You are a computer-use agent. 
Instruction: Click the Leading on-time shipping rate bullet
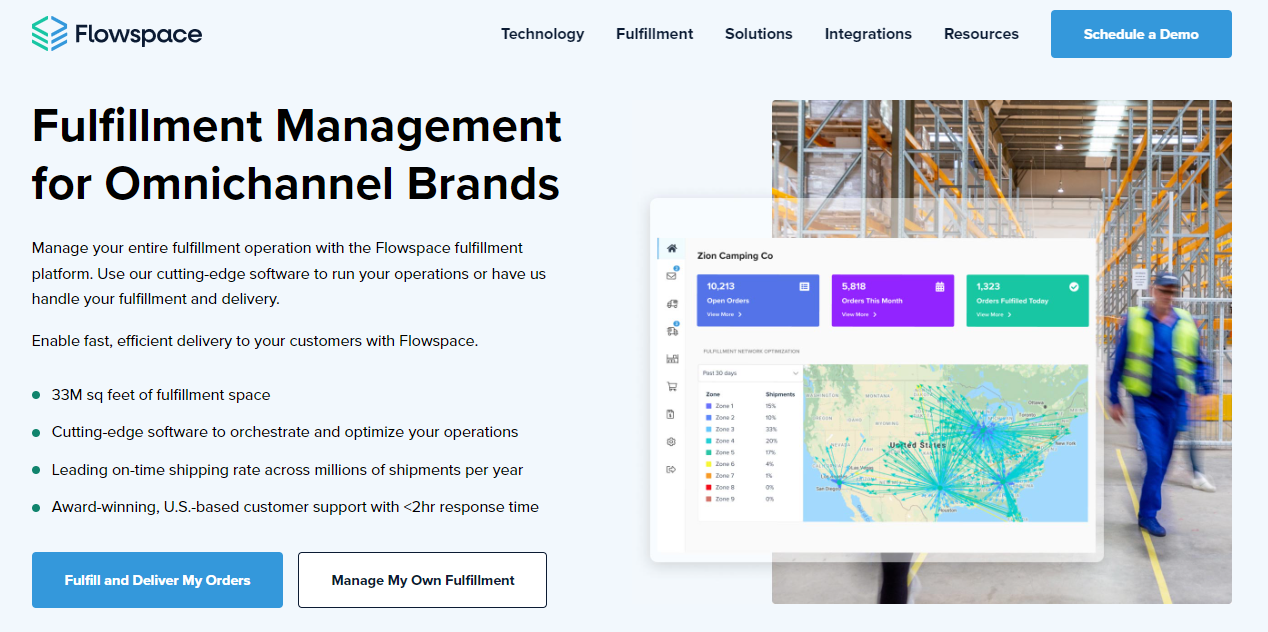pyautogui.click(x=288, y=470)
